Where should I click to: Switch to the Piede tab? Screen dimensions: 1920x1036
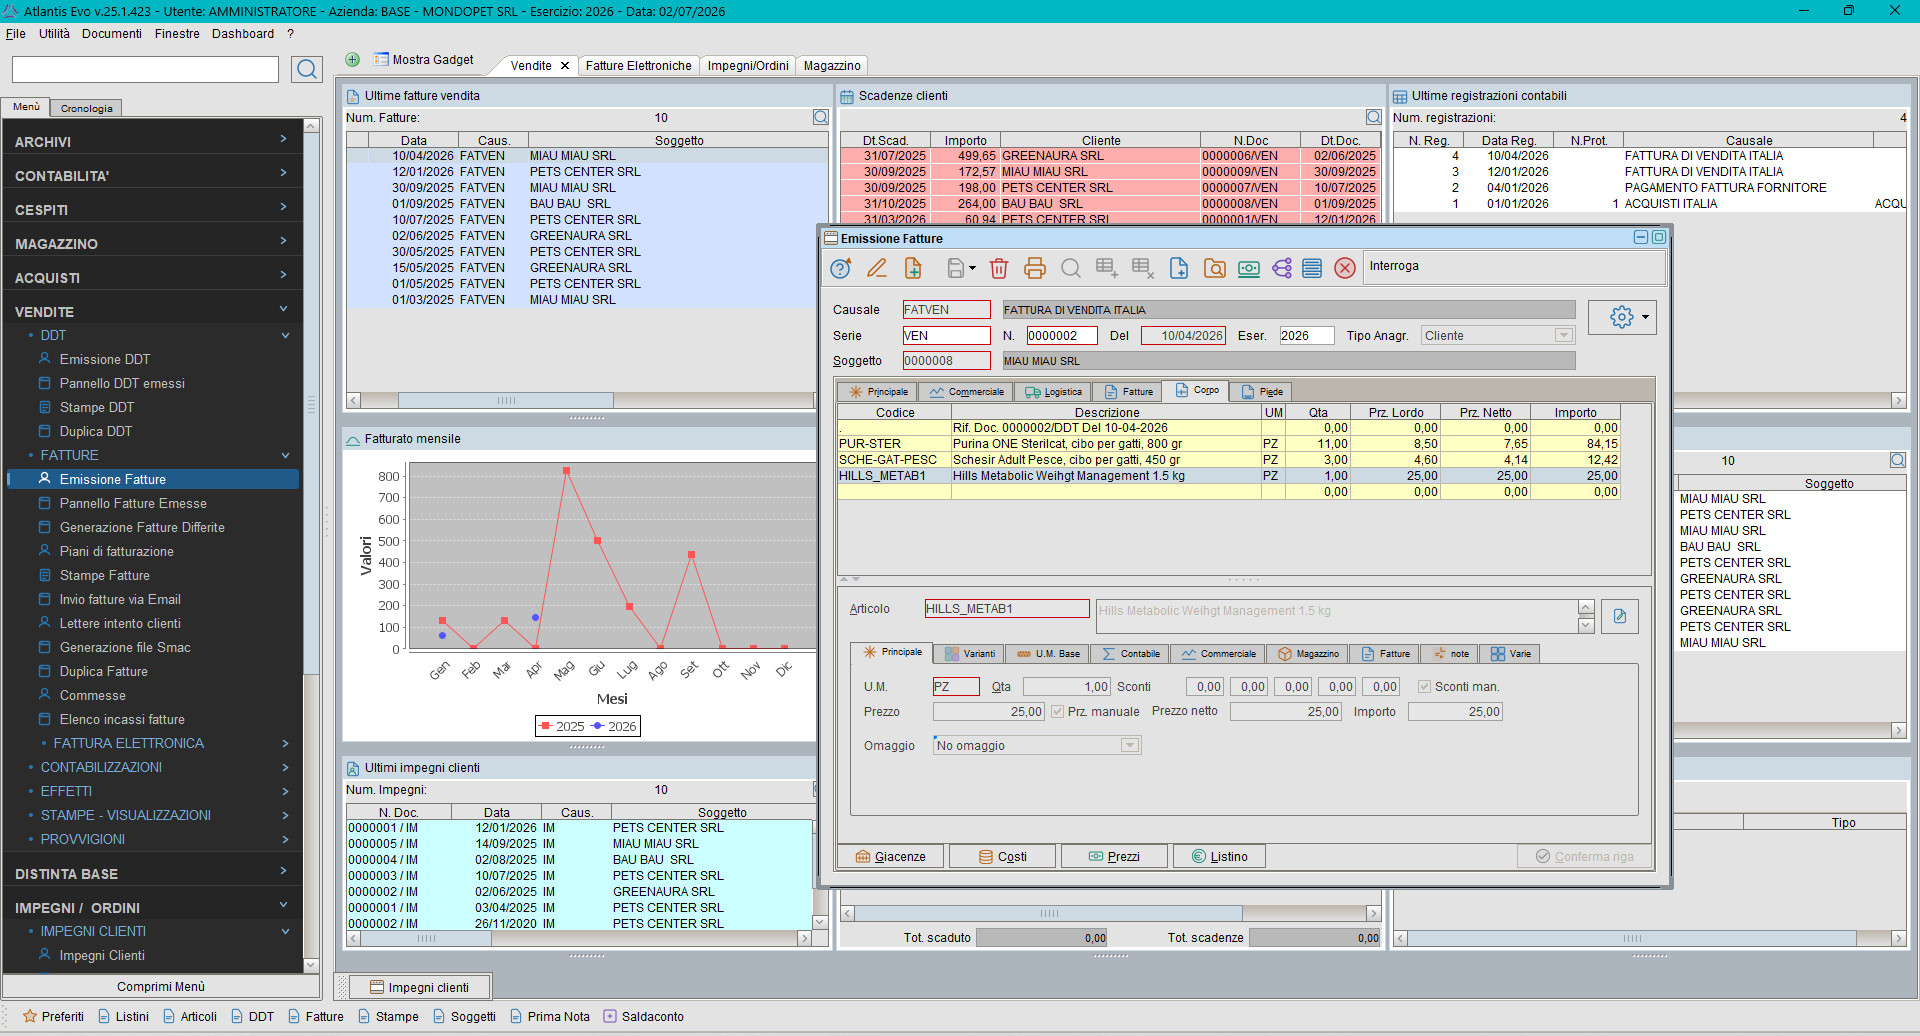tap(1262, 392)
